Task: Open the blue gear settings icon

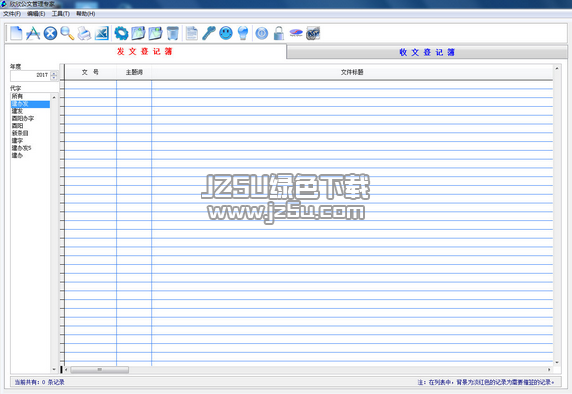Action: pos(121,33)
